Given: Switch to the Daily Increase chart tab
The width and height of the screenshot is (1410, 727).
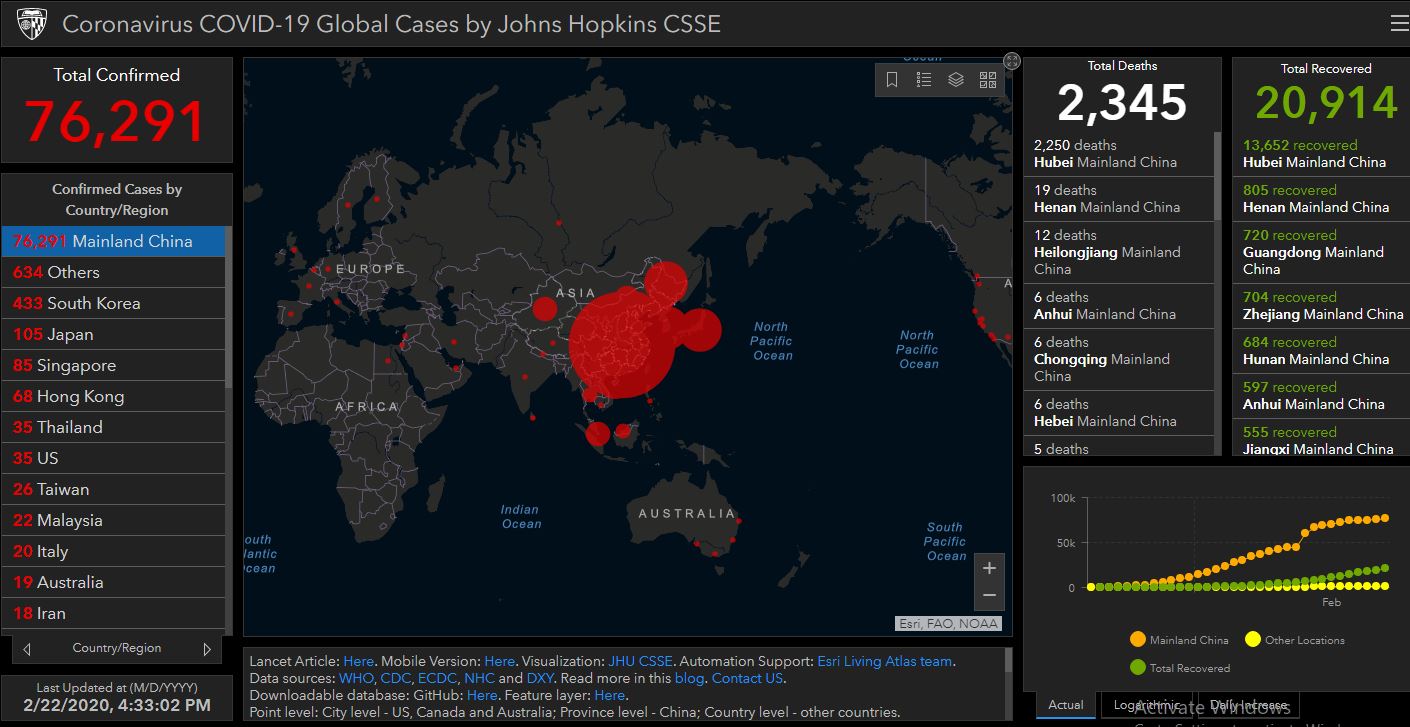Looking at the screenshot, I should pyautogui.click(x=1248, y=705).
